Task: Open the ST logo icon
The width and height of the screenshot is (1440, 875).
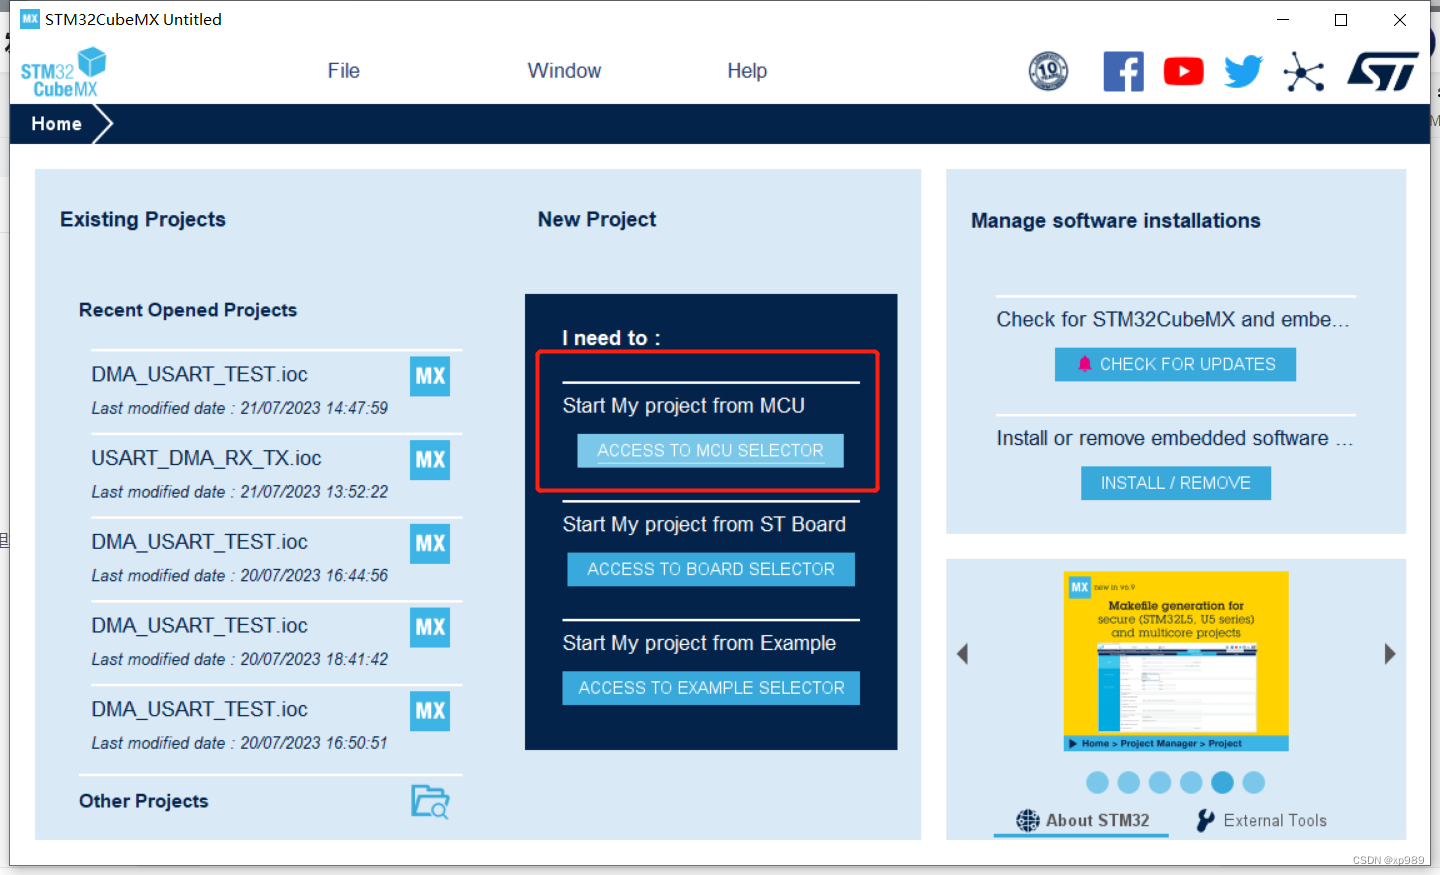Action: point(1382,71)
